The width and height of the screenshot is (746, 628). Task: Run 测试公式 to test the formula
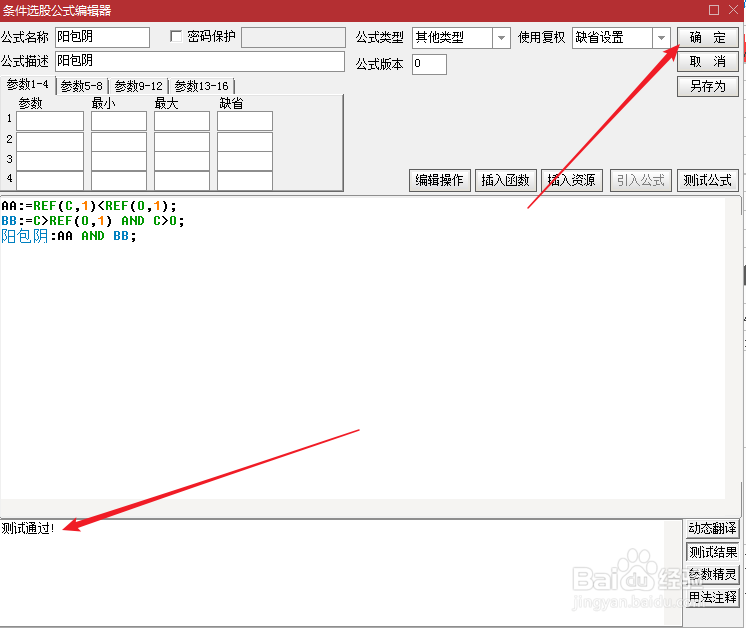tap(707, 180)
